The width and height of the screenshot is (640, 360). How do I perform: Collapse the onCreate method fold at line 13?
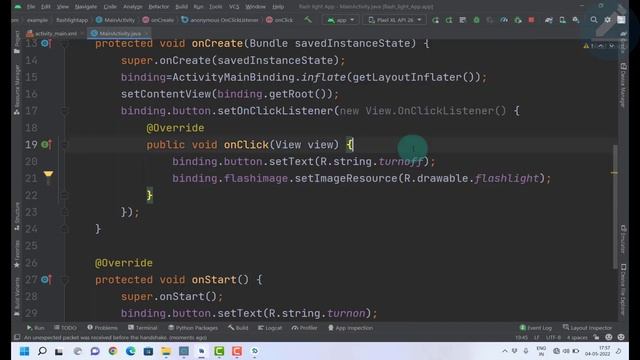[x=64, y=43]
